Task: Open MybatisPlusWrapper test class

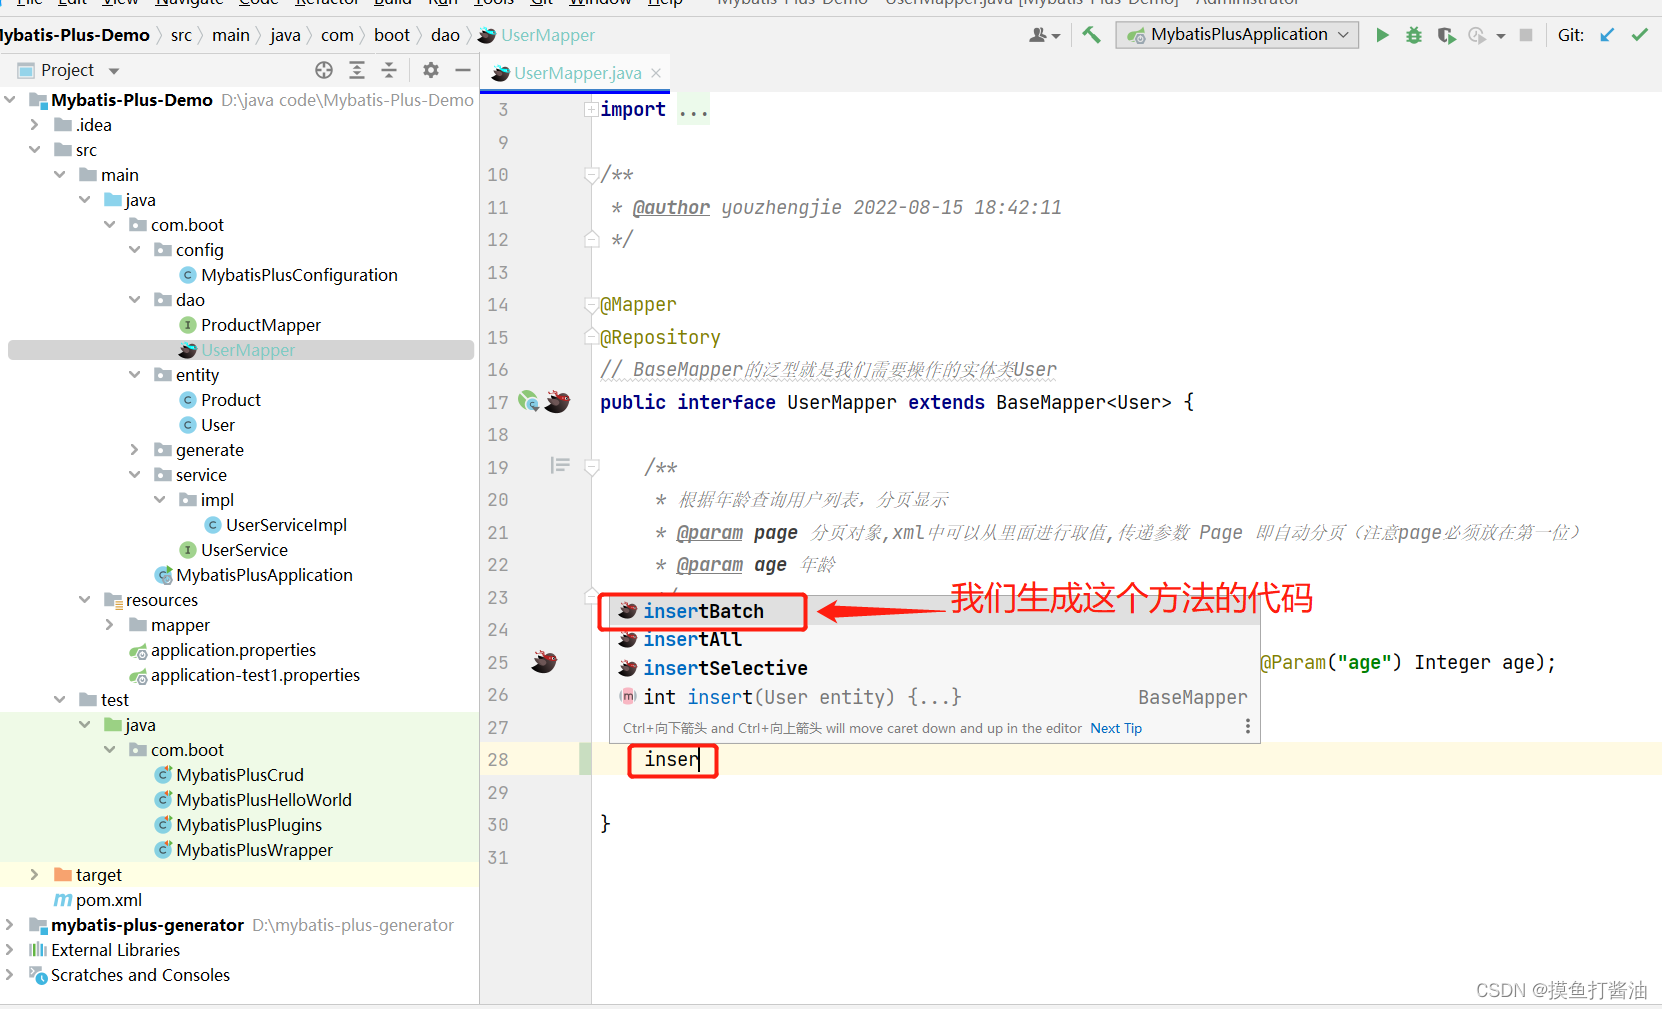Action: pos(254,850)
